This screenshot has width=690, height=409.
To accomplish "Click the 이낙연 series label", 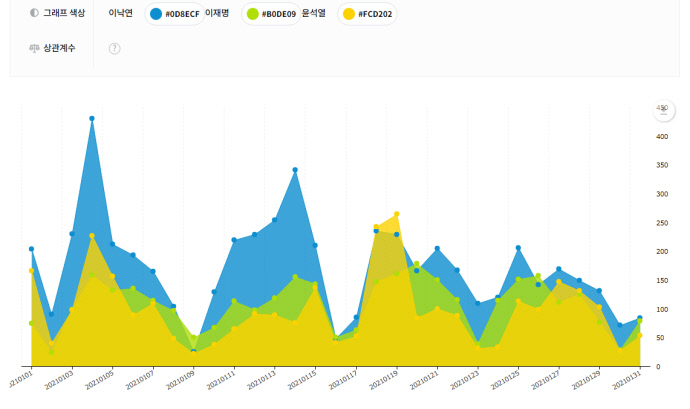I will pos(121,14).
